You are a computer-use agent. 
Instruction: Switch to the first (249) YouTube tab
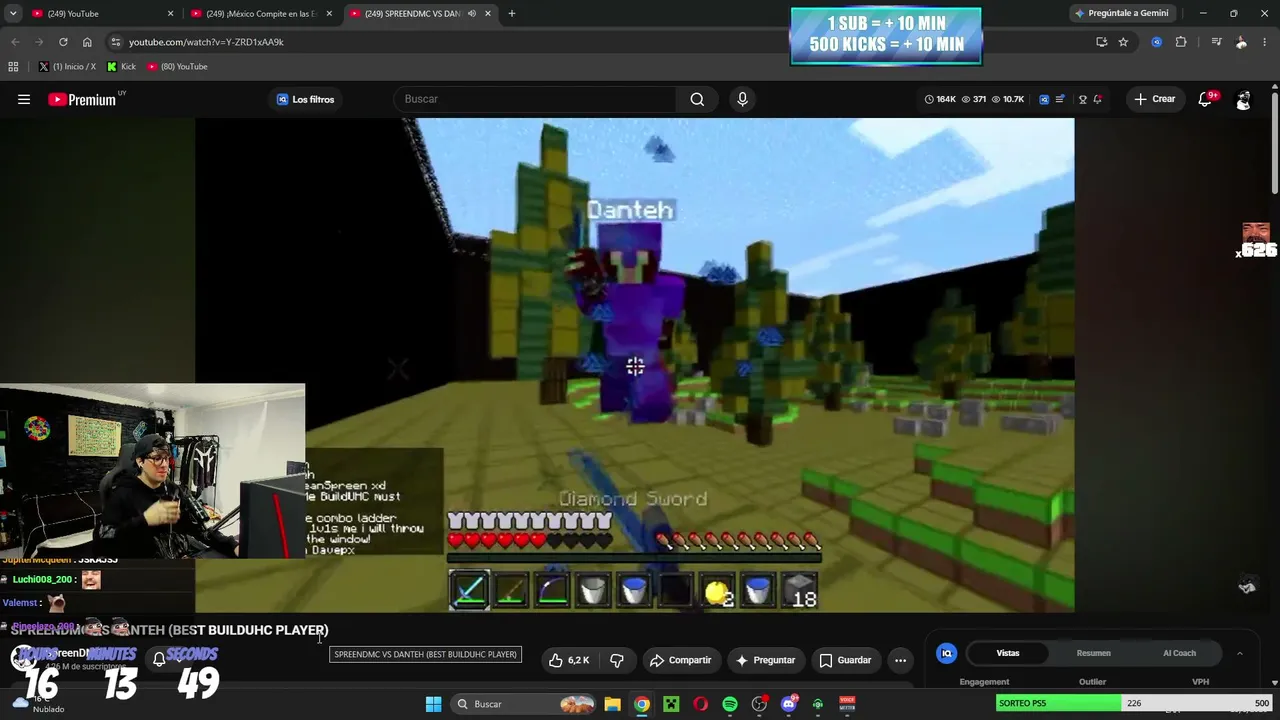click(100, 14)
